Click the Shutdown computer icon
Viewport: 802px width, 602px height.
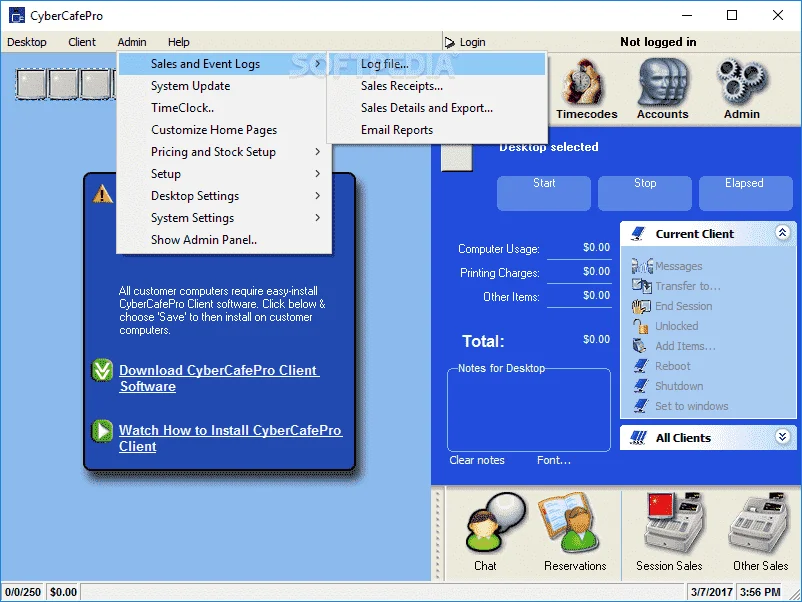click(x=641, y=386)
